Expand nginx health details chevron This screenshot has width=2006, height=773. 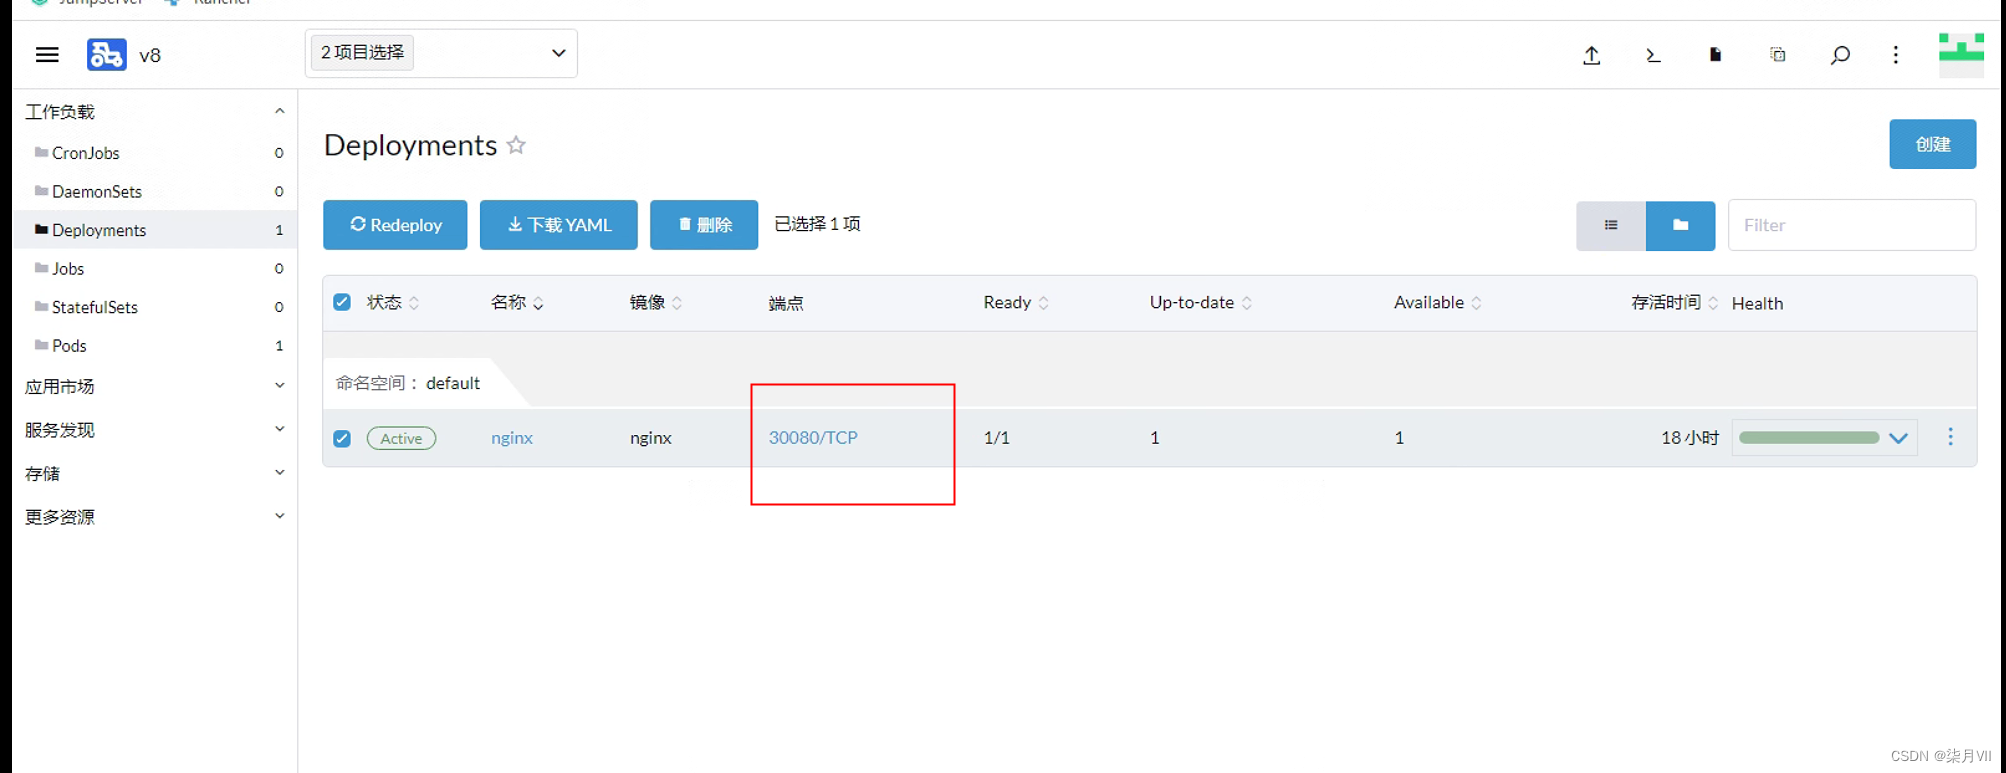click(x=1898, y=438)
